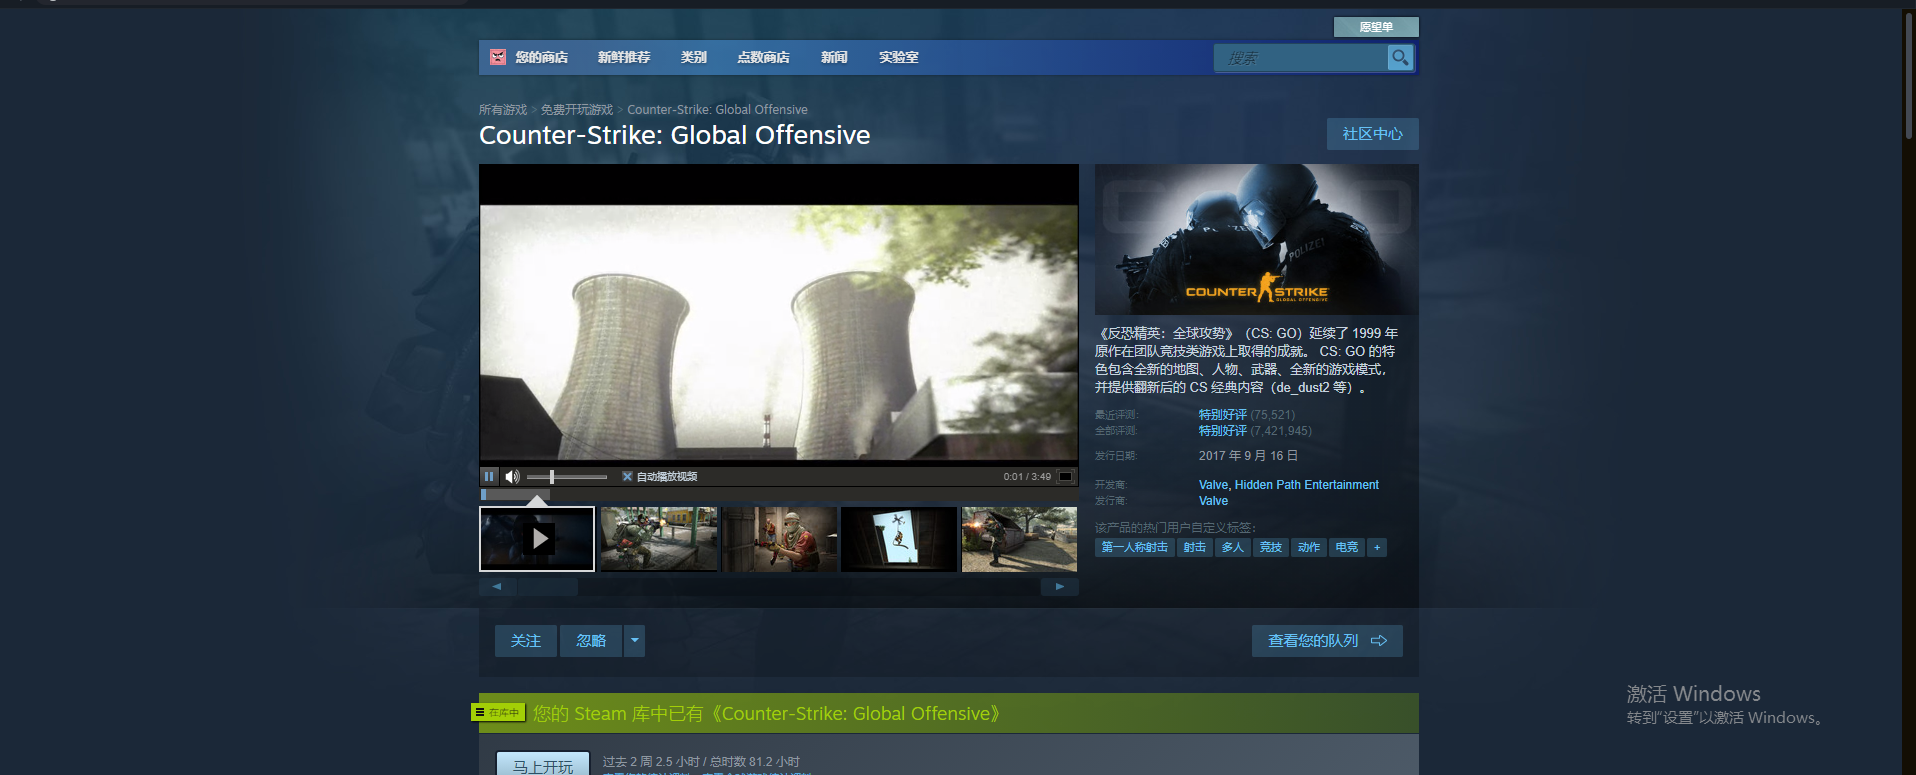Click the 忽略 ignore button
The height and width of the screenshot is (775, 1916).
(x=591, y=641)
